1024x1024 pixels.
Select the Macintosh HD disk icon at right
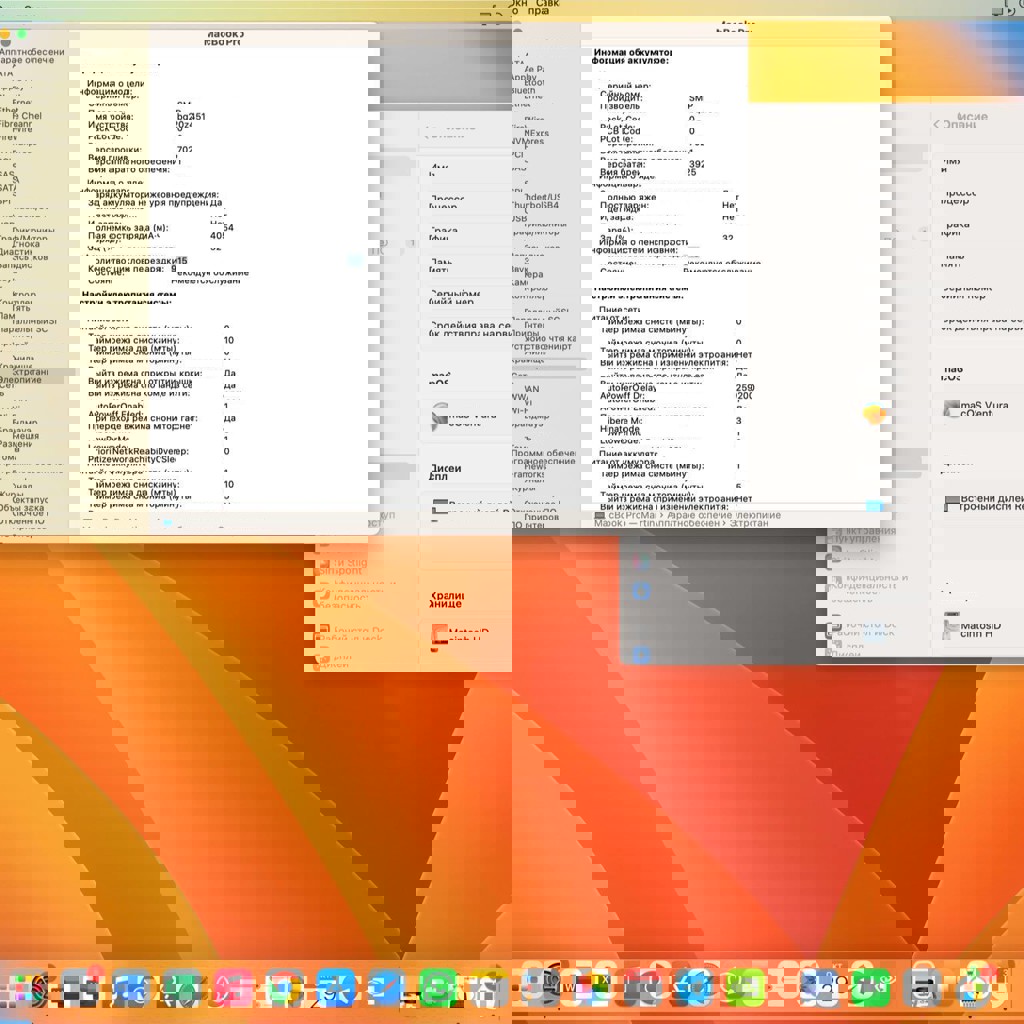pyautogui.click(x=951, y=627)
